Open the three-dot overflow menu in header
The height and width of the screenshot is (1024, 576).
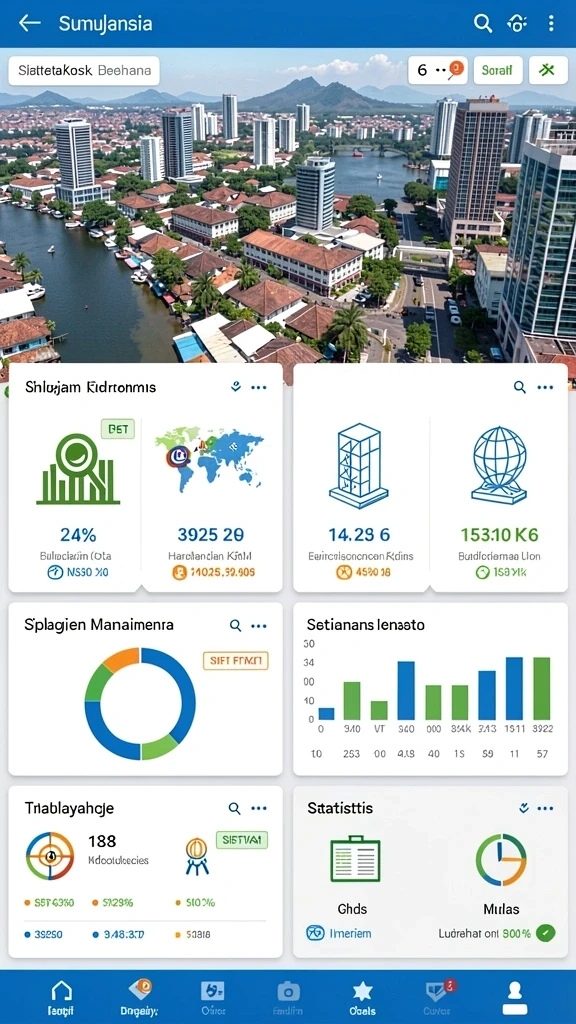click(x=551, y=24)
